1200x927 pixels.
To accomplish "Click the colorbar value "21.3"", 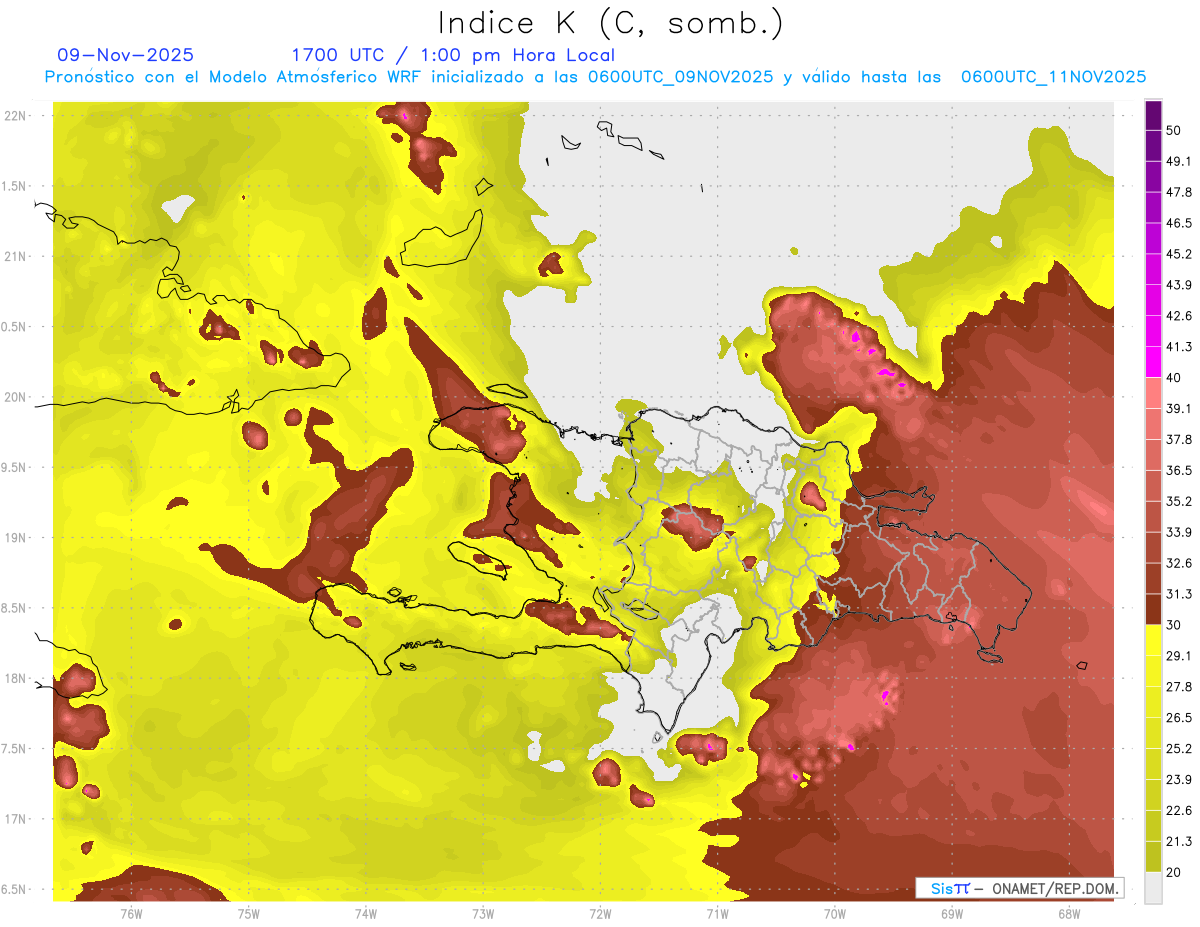I will [x=1179, y=842].
